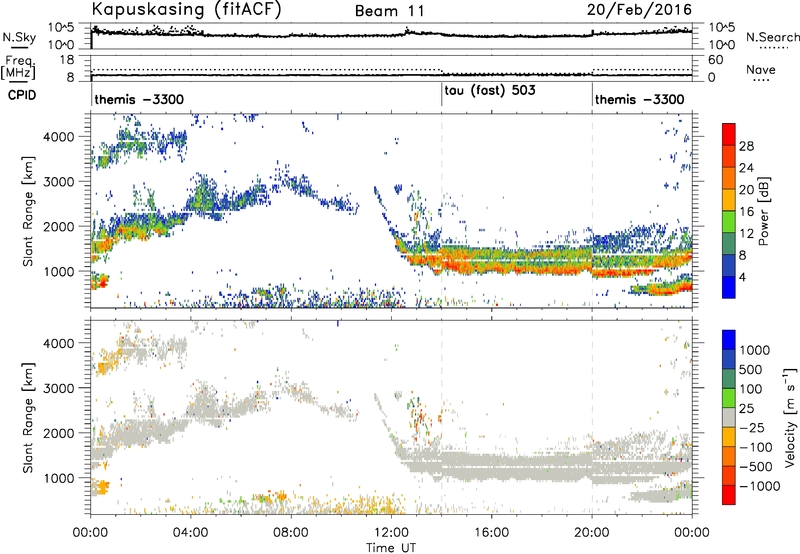Click the '12:00' time tick label
The height and width of the screenshot is (554, 800).
[x=391, y=533]
